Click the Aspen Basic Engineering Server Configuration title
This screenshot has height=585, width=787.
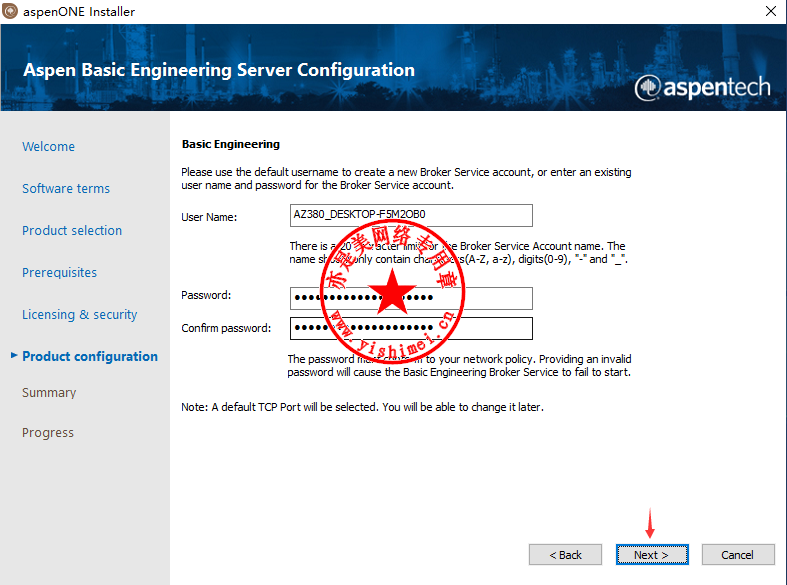[x=219, y=70]
